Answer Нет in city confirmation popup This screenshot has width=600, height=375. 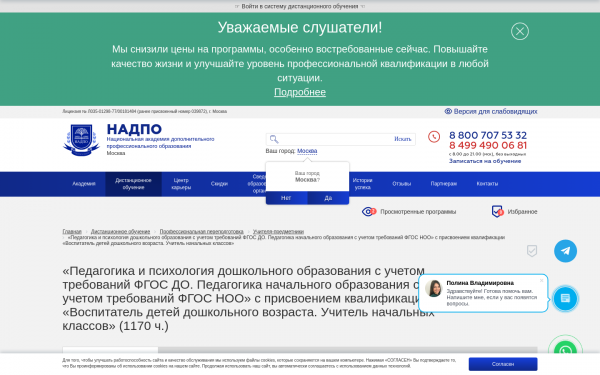pos(286,198)
